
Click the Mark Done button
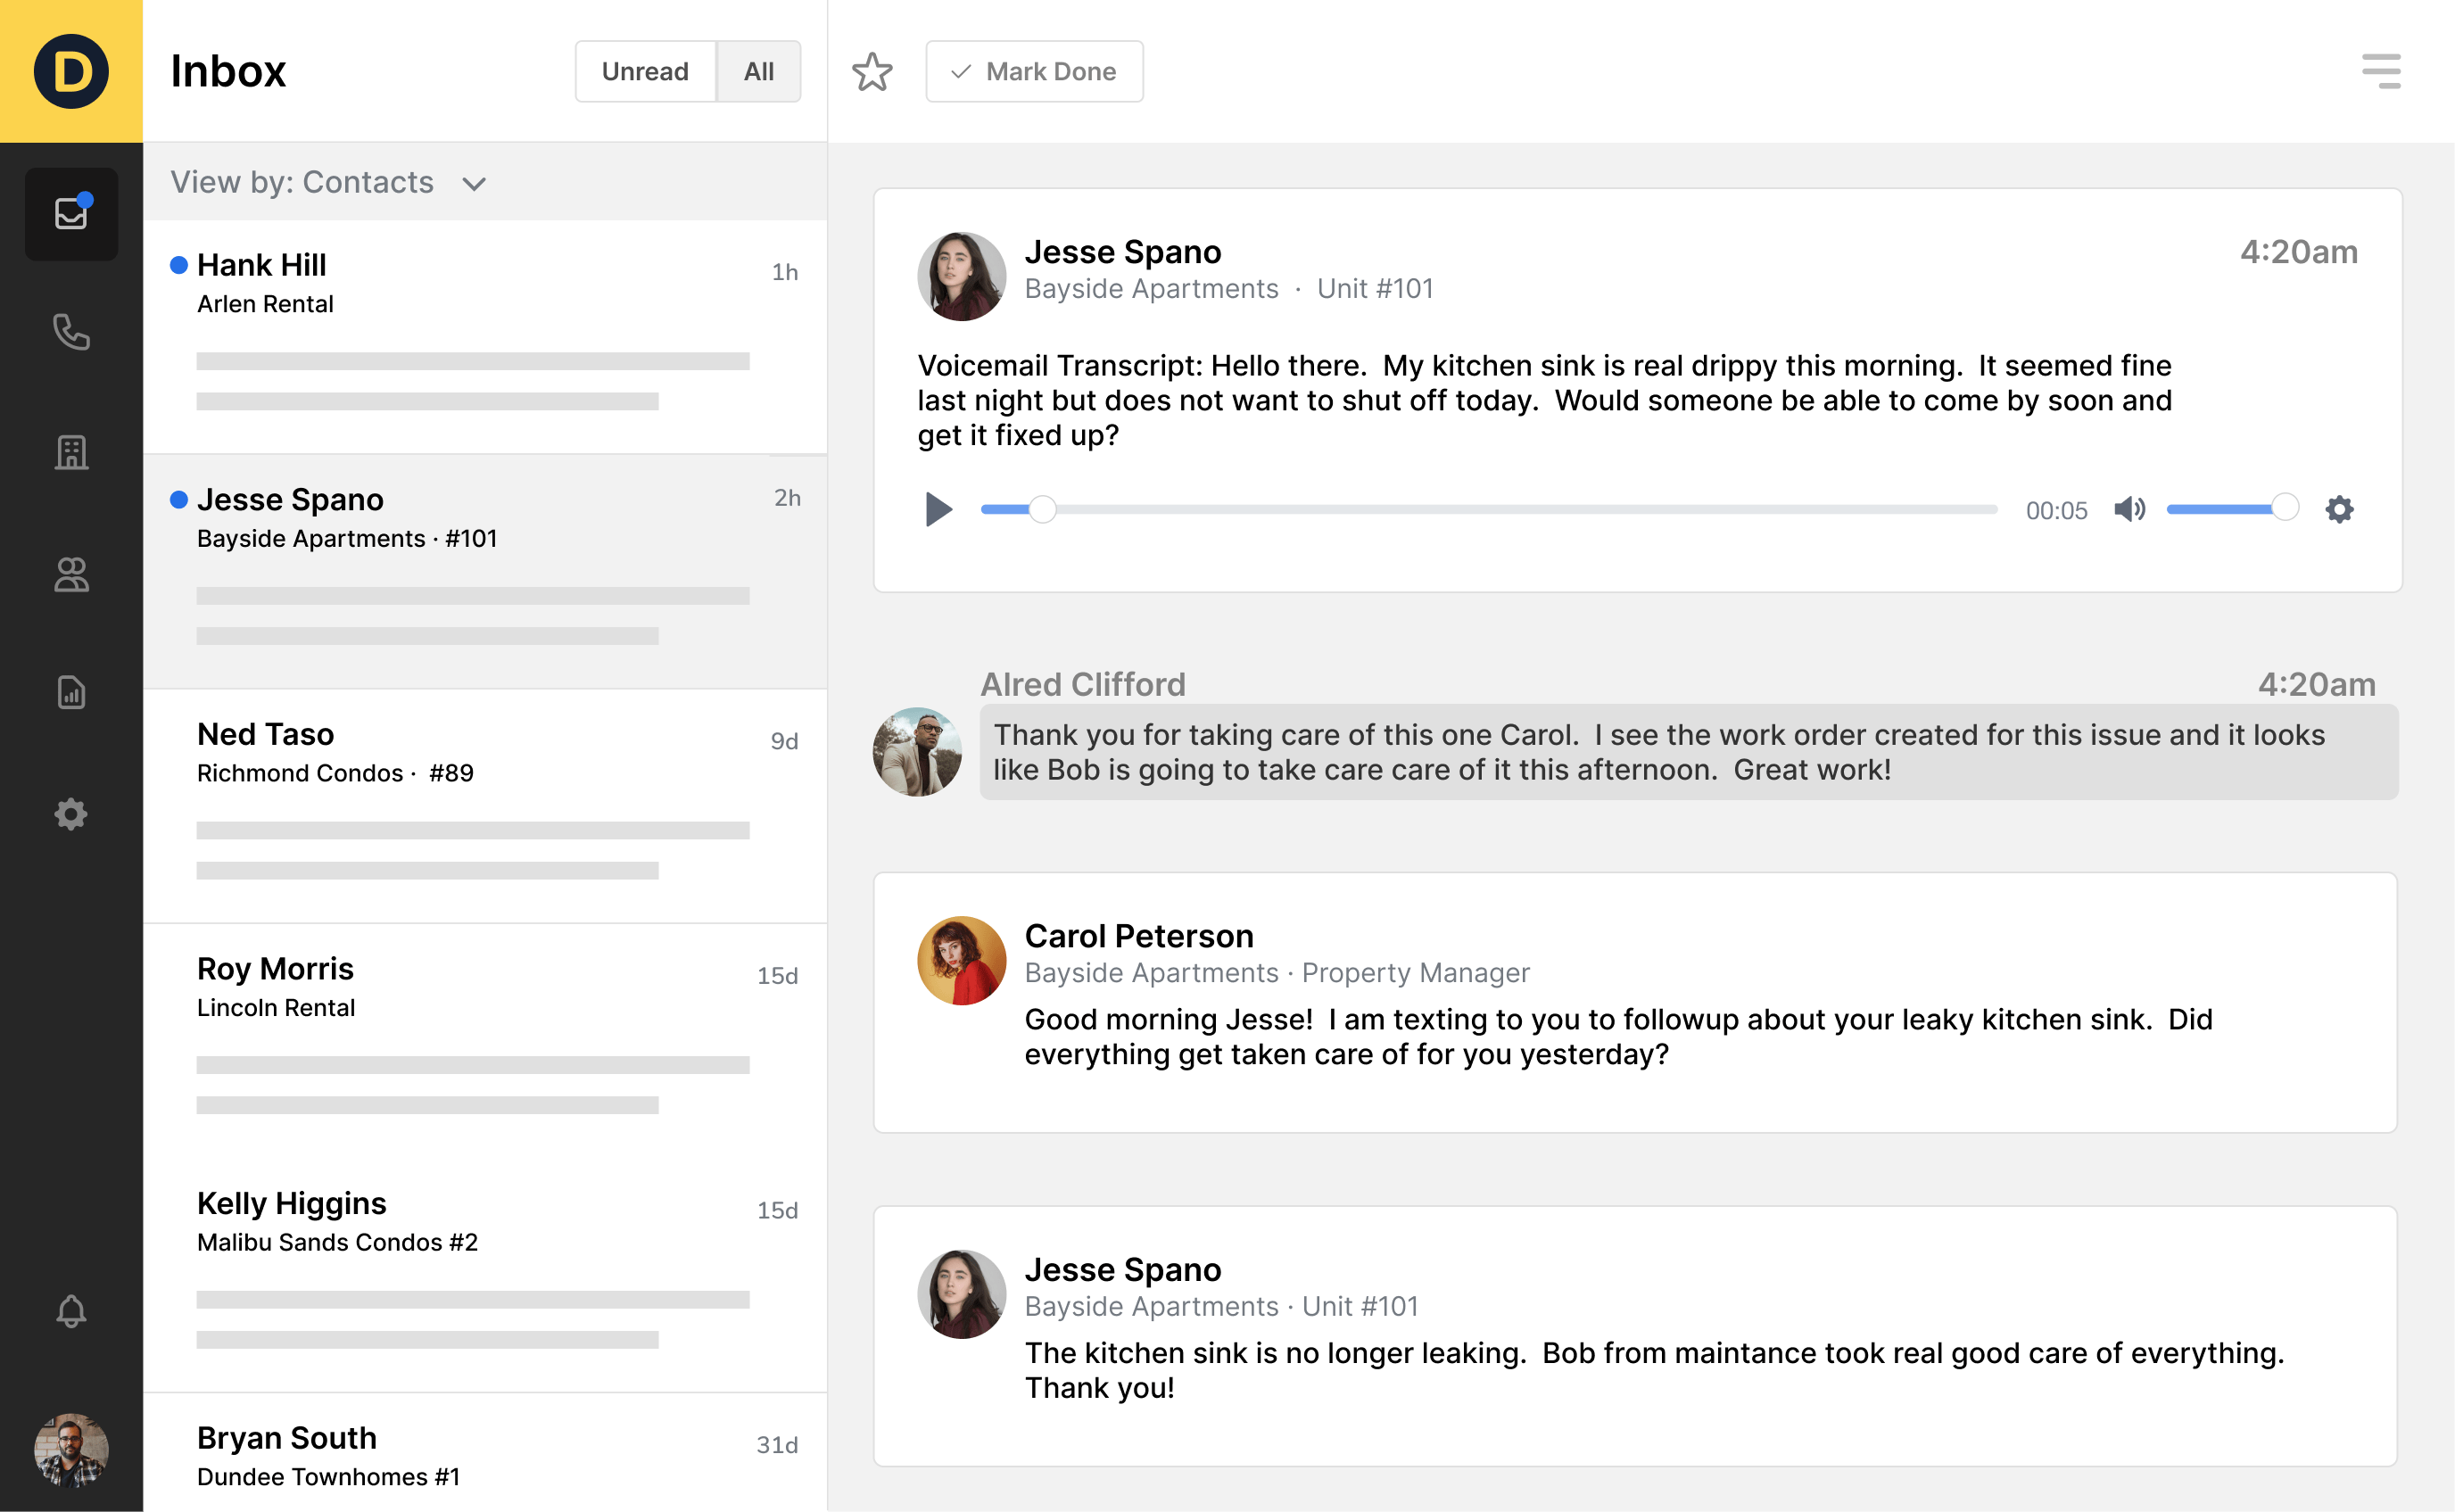[x=1034, y=71]
